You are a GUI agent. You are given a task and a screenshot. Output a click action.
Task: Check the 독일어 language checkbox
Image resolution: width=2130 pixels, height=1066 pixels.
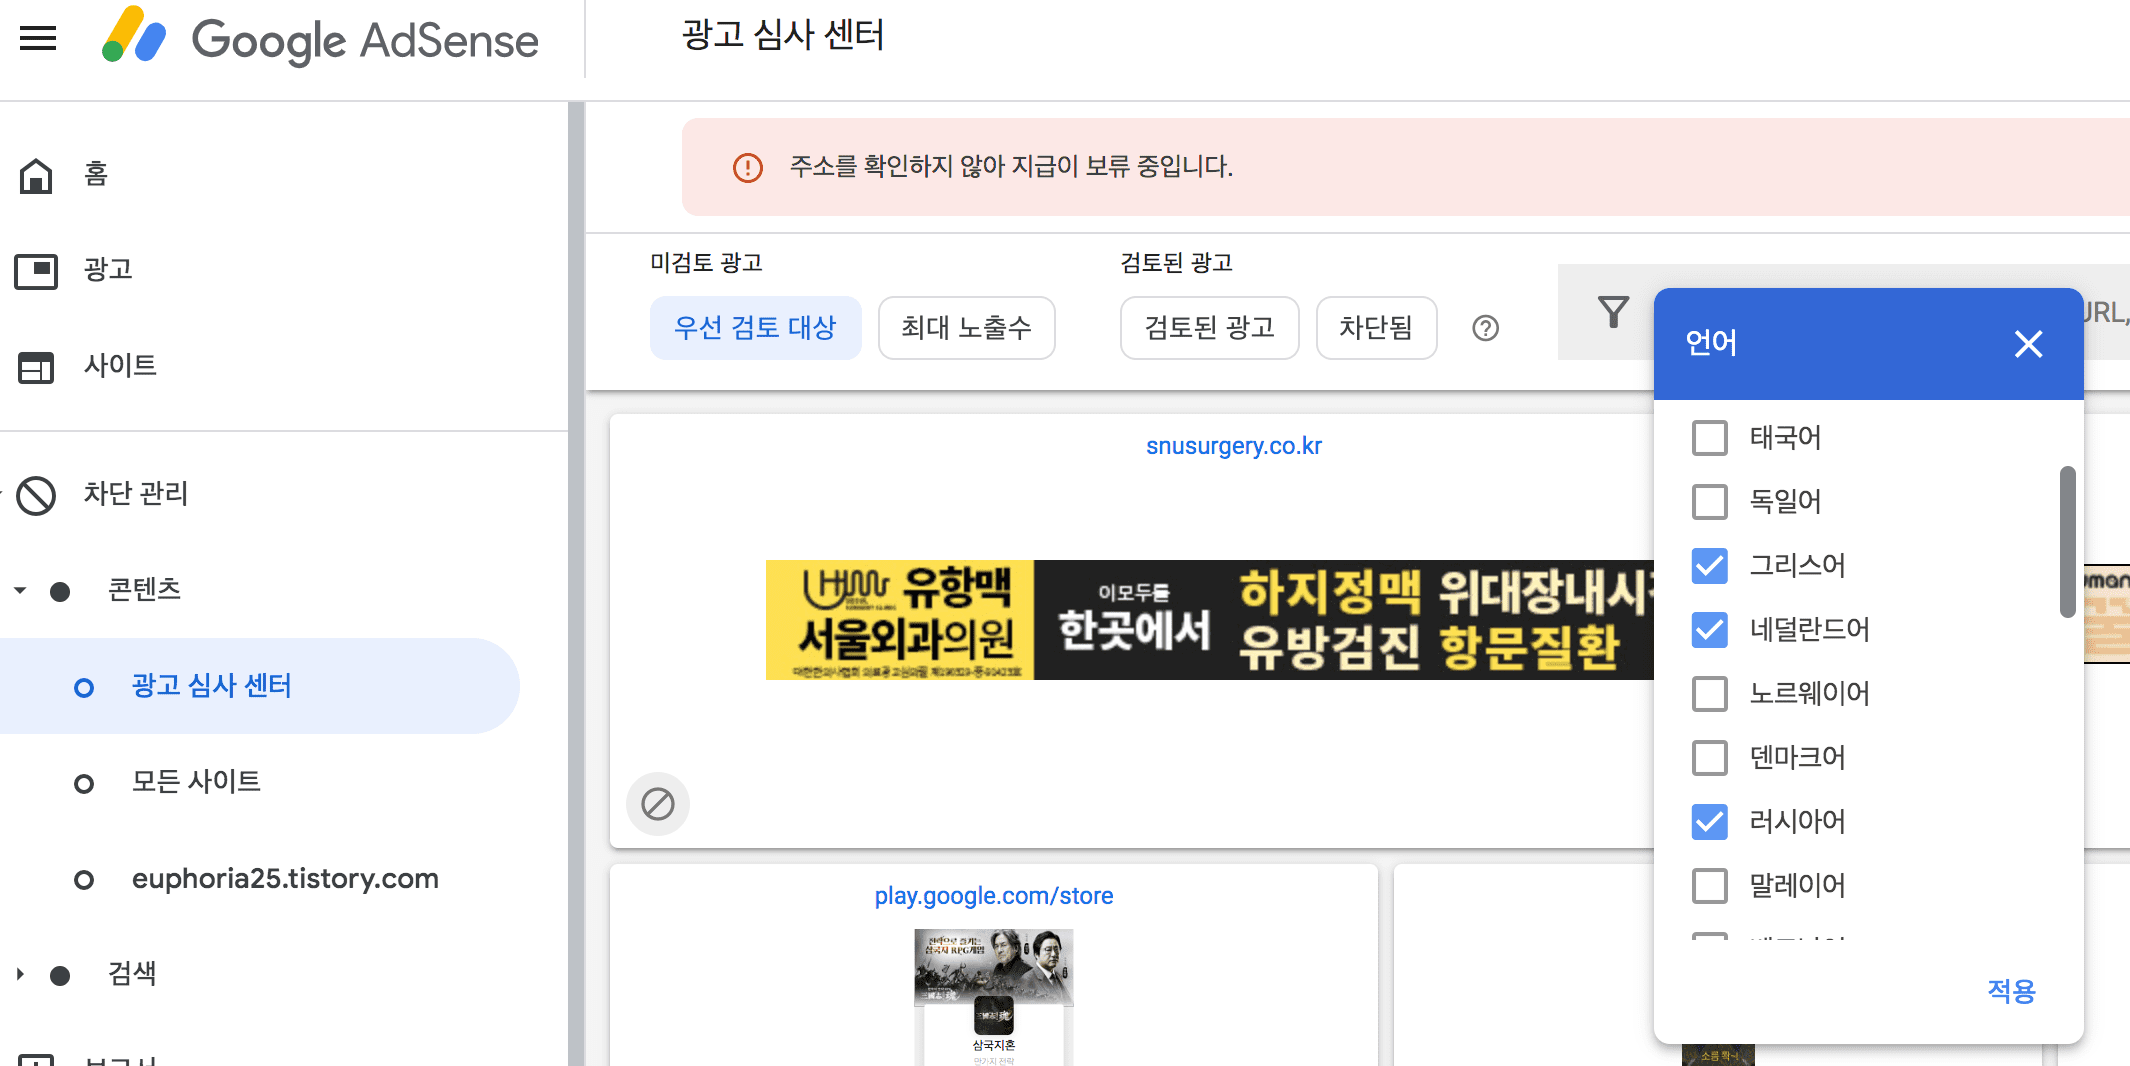[x=1710, y=501]
